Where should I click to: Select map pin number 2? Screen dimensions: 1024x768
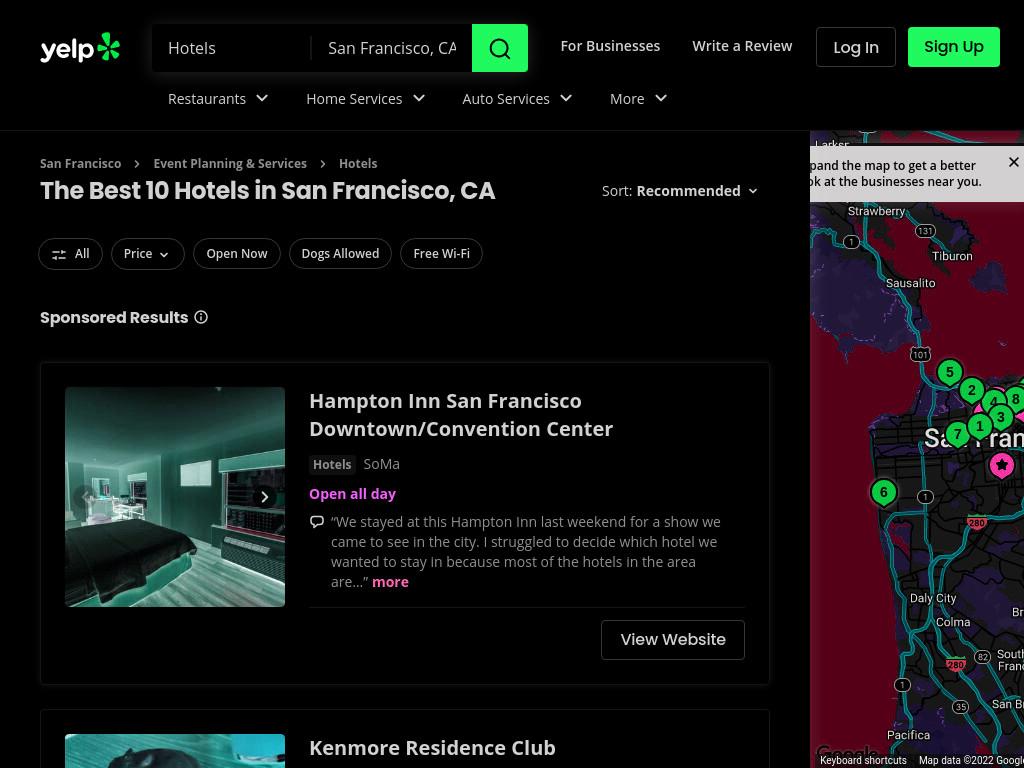(x=971, y=391)
